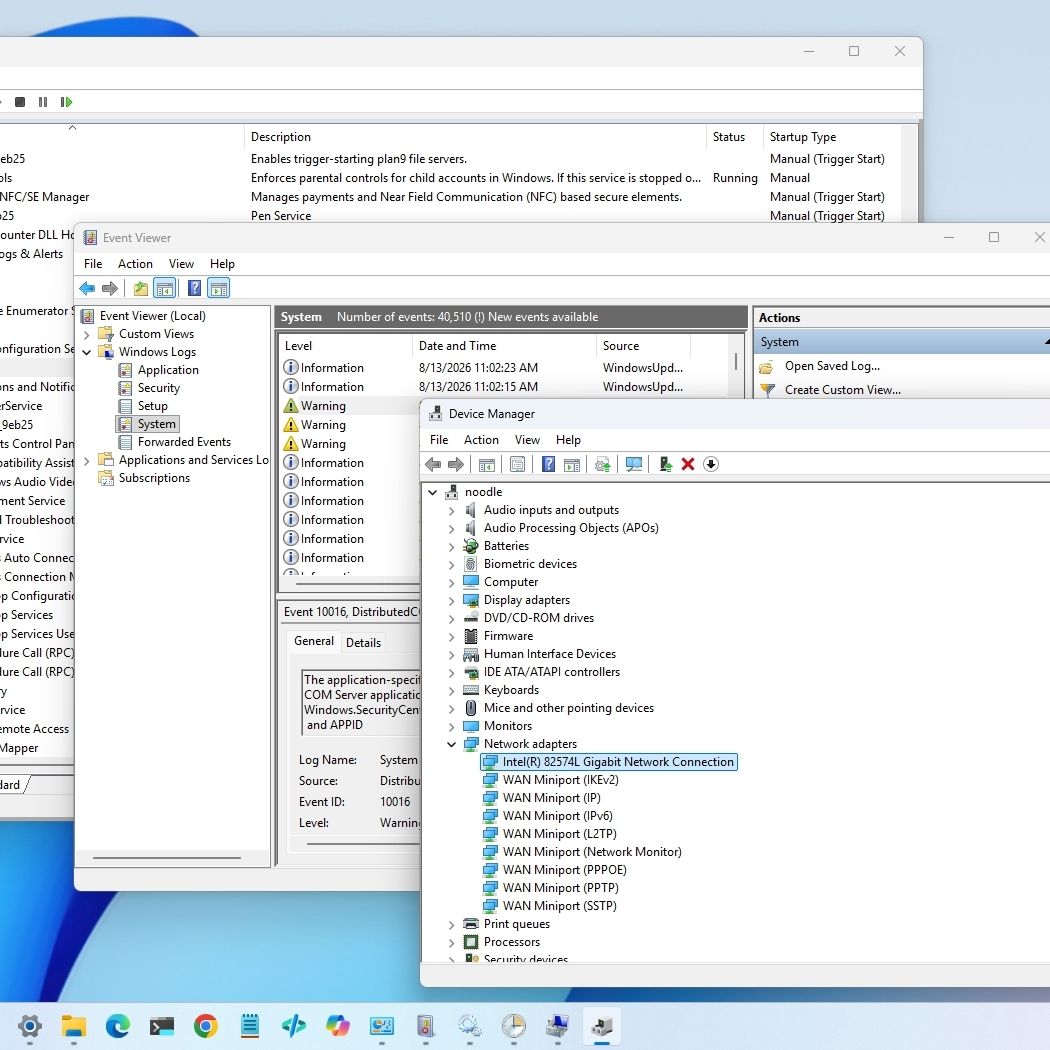Click the Forward arrow in Device Manager toolbar

456,464
